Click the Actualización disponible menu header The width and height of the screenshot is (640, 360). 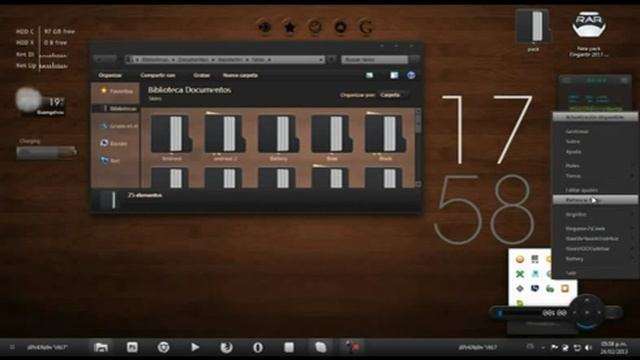coord(595,117)
